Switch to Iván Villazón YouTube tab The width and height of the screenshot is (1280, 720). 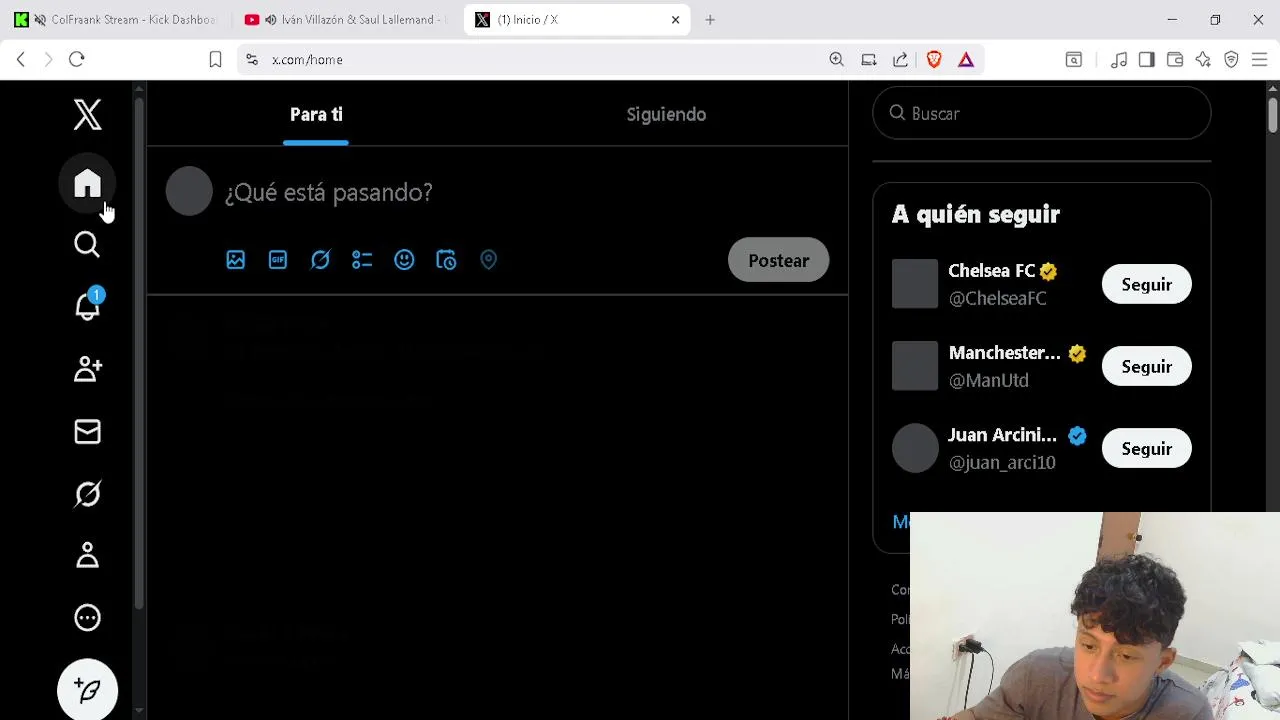pos(346,19)
